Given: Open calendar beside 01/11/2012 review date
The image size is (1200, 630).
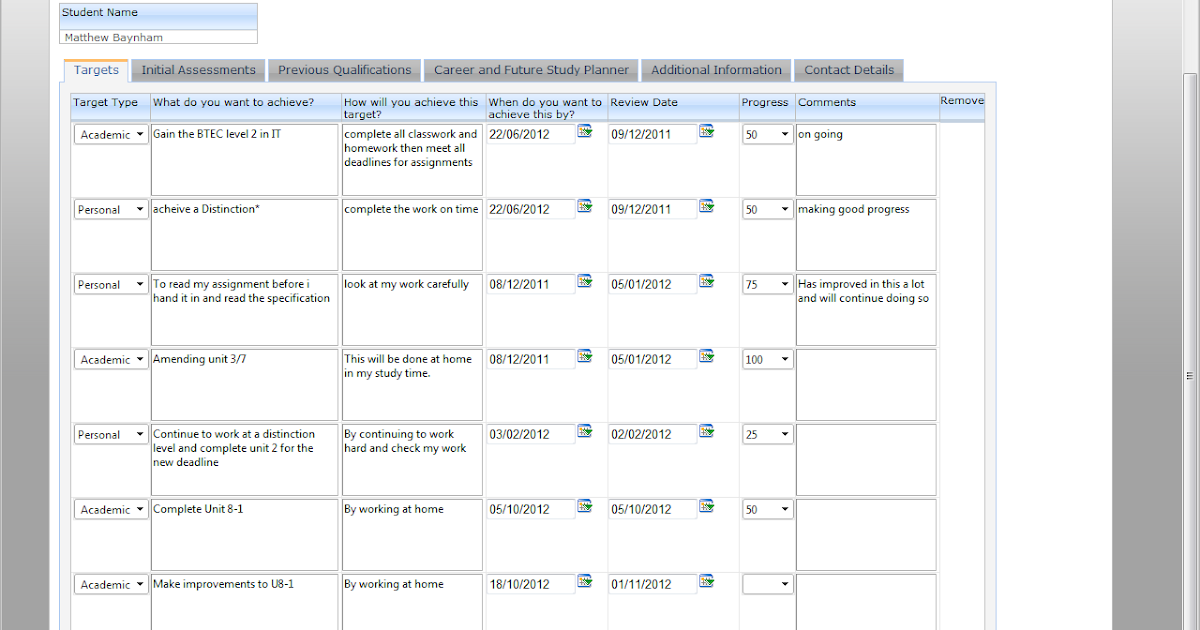Looking at the screenshot, I should tap(707, 581).
